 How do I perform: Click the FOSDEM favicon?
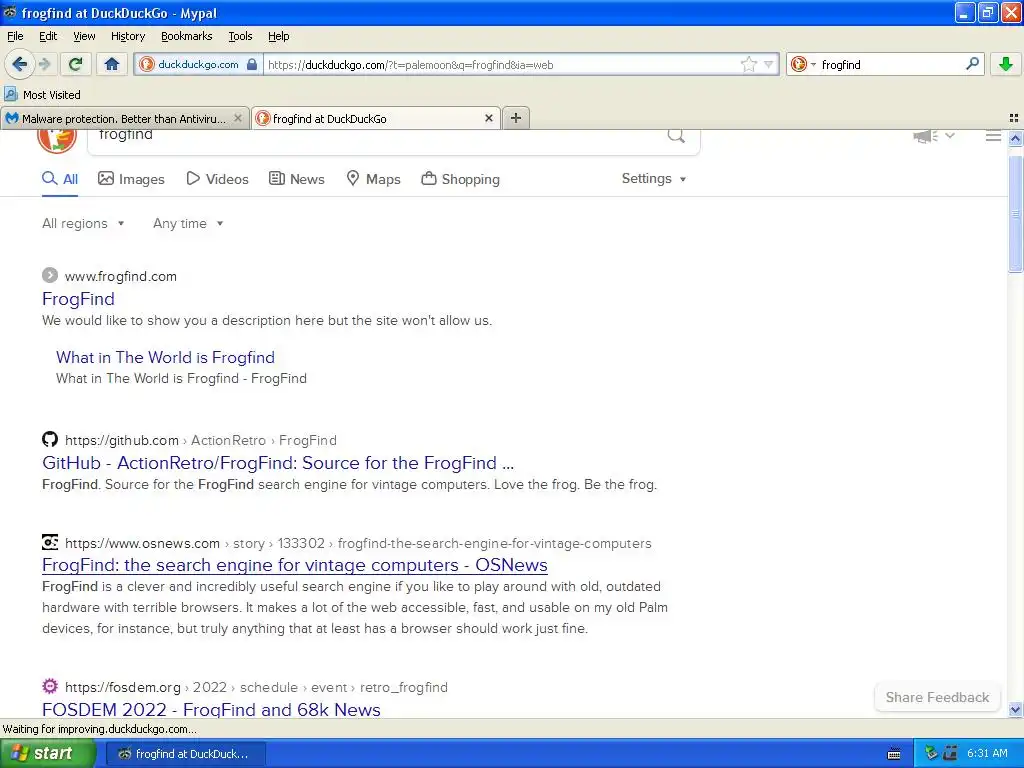(50, 686)
